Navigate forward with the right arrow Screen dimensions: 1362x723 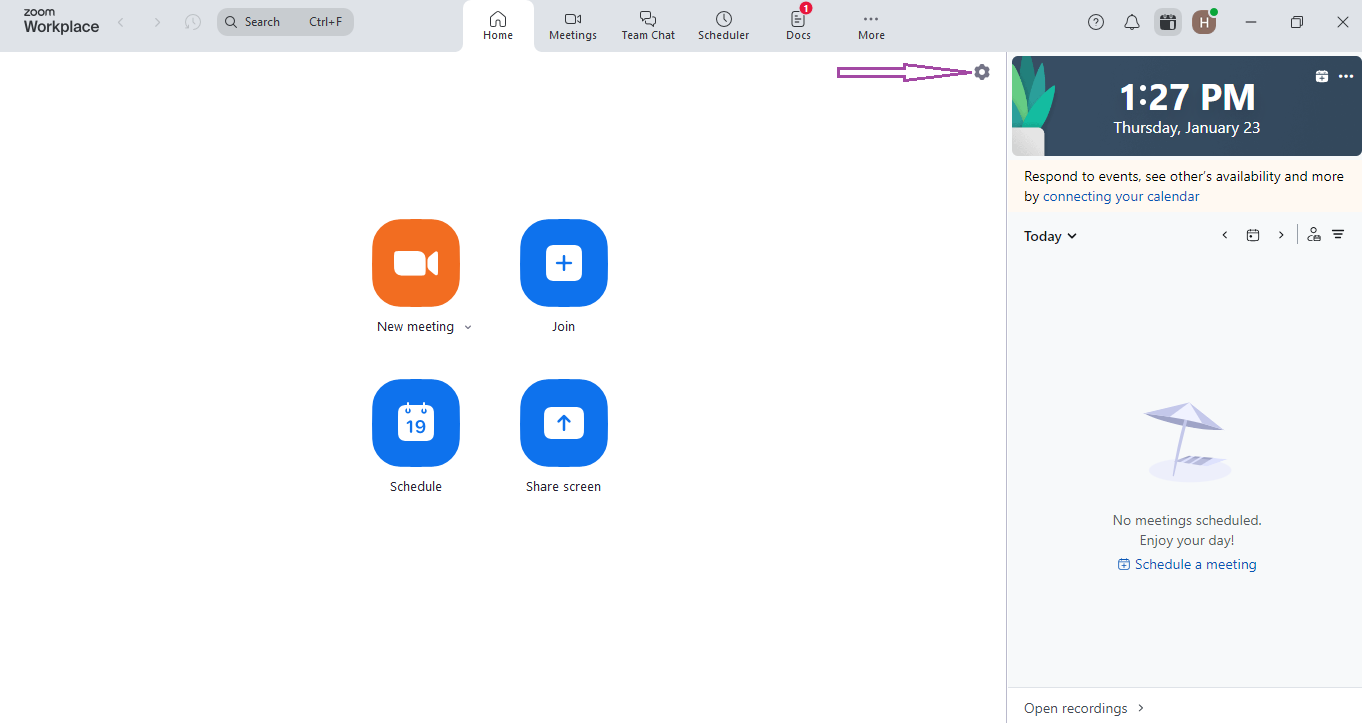tap(157, 22)
